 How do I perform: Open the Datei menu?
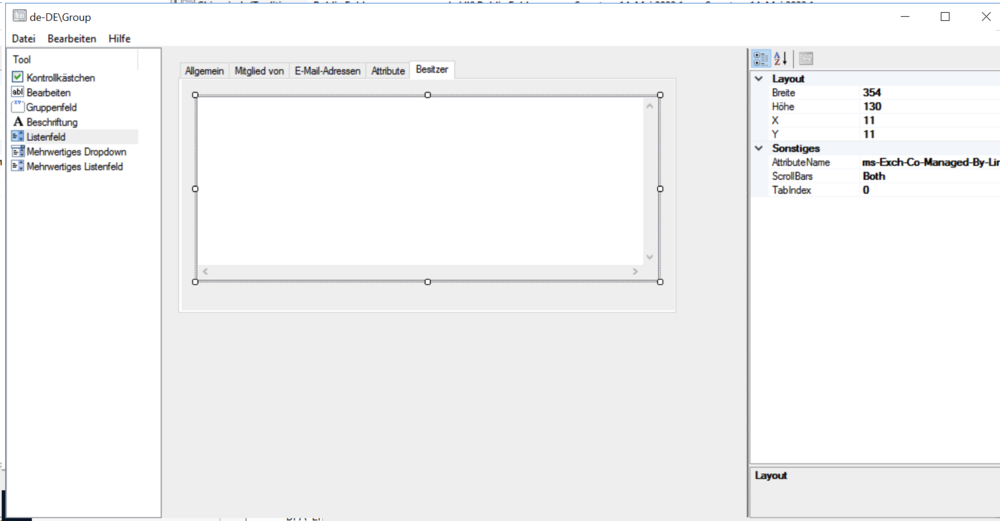[x=24, y=38]
